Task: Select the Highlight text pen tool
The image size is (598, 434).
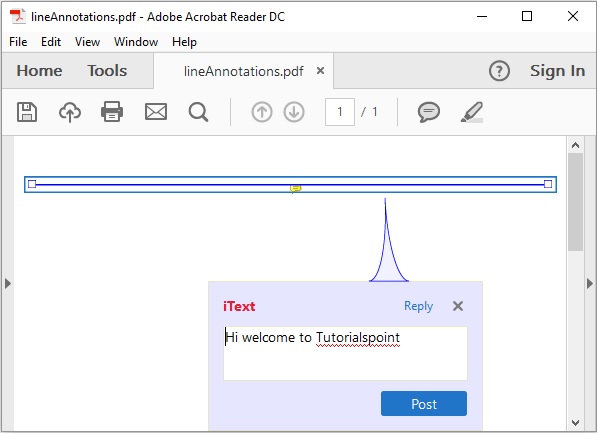Action: click(x=472, y=112)
